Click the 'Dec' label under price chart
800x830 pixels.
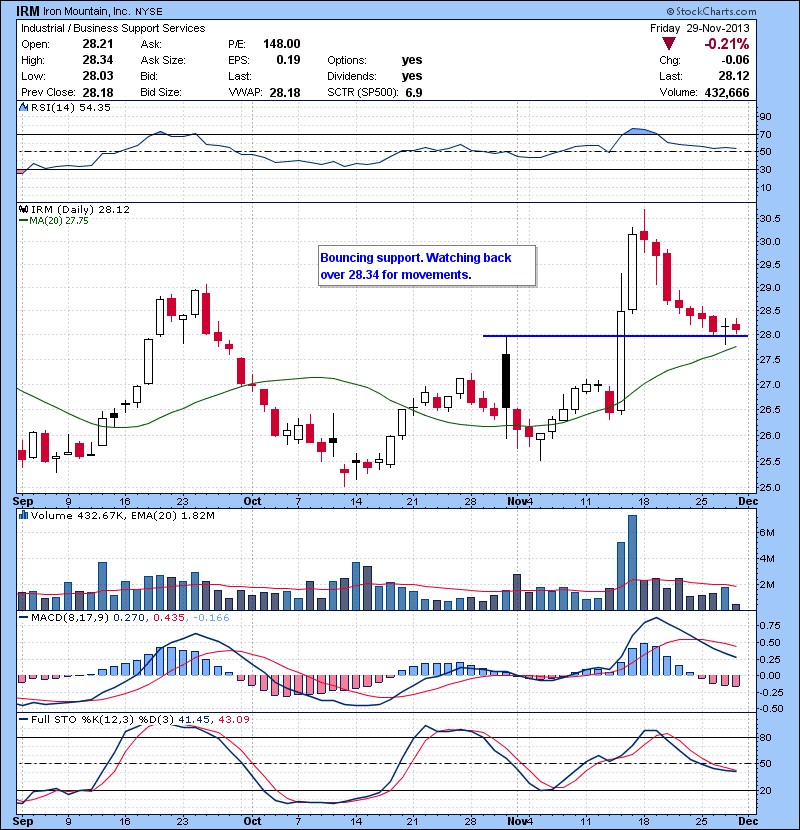click(748, 501)
